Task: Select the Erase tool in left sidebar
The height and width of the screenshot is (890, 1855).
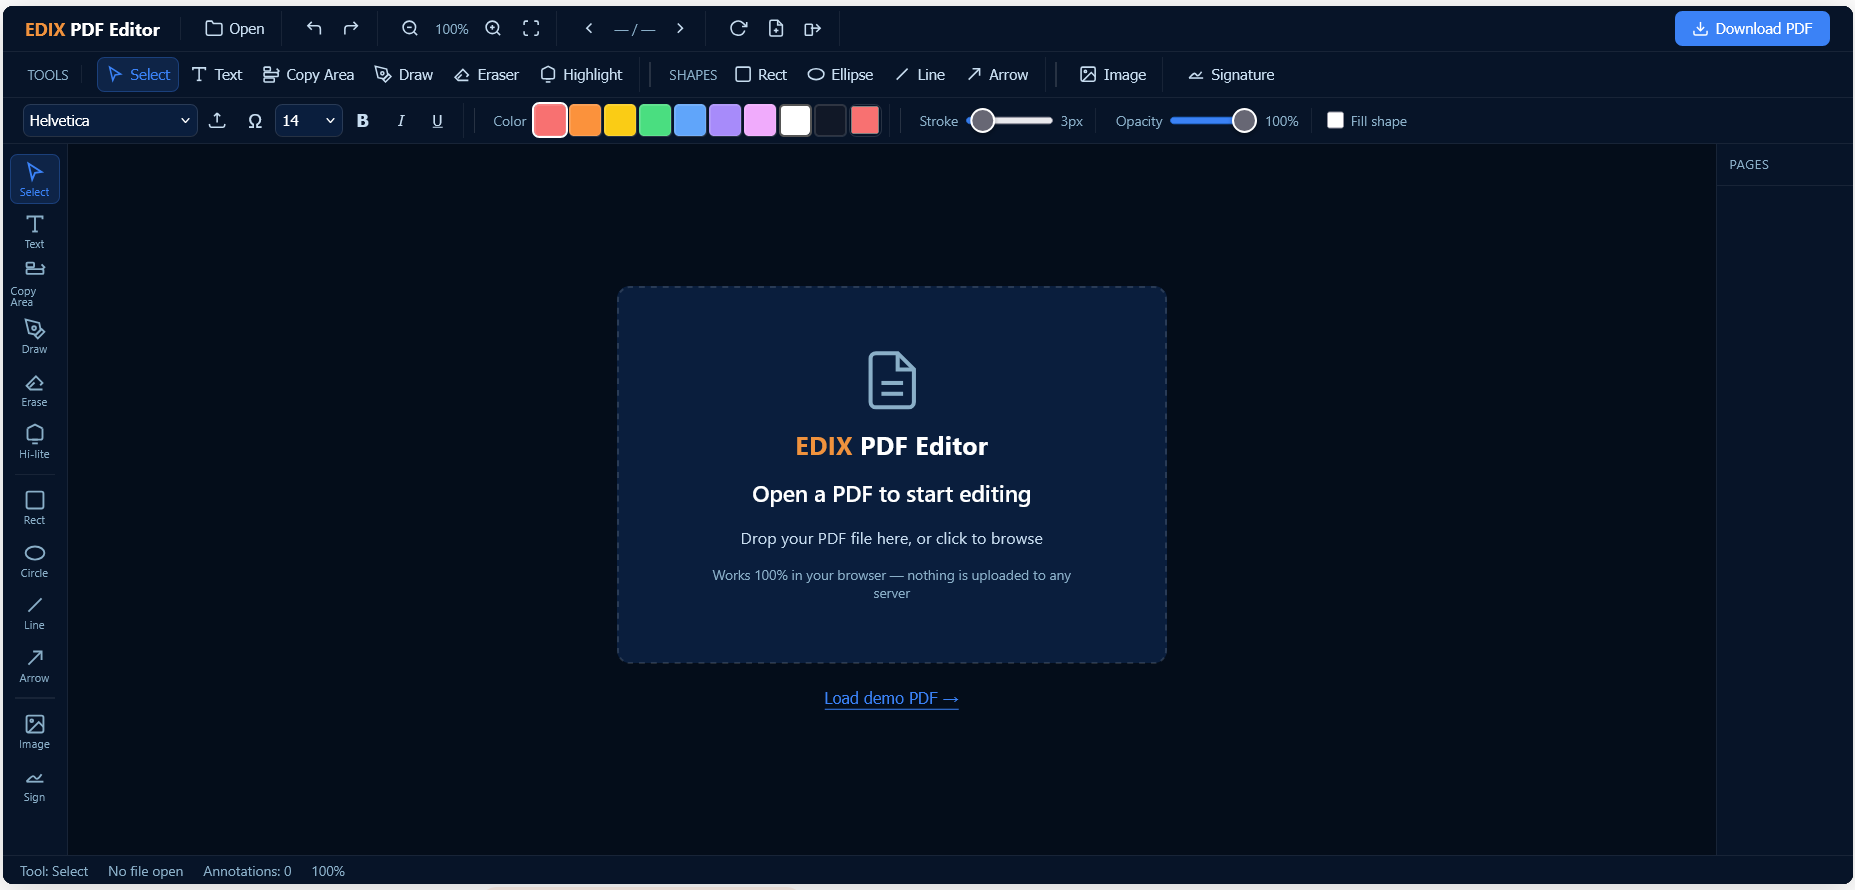Action: (x=34, y=390)
